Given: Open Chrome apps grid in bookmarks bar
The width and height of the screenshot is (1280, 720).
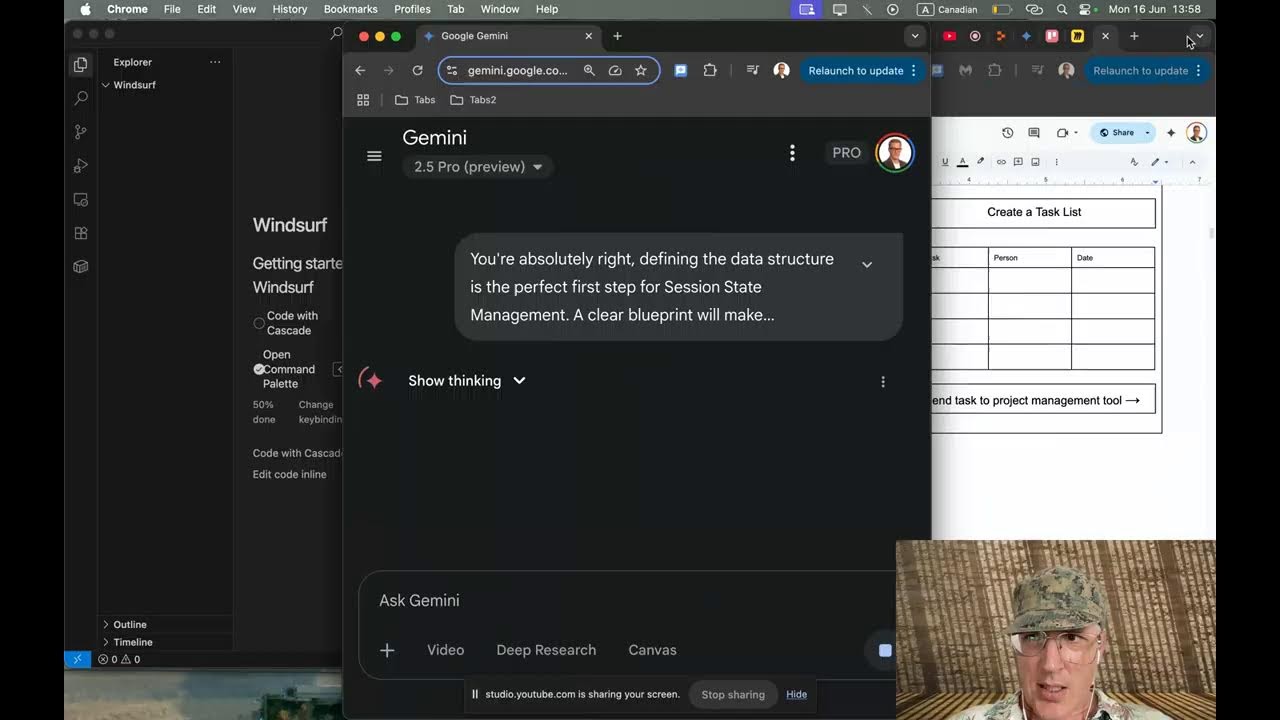Looking at the screenshot, I should coord(363,100).
